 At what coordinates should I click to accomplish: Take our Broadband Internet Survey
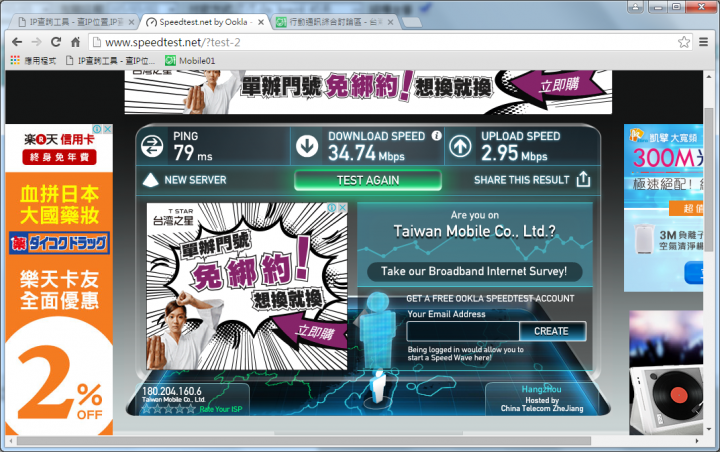click(x=474, y=271)
